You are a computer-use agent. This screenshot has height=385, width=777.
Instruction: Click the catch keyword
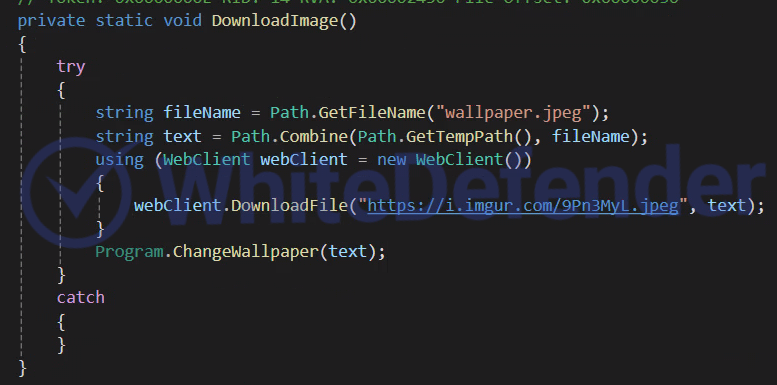pyautogui.click(x=81, y=297)
